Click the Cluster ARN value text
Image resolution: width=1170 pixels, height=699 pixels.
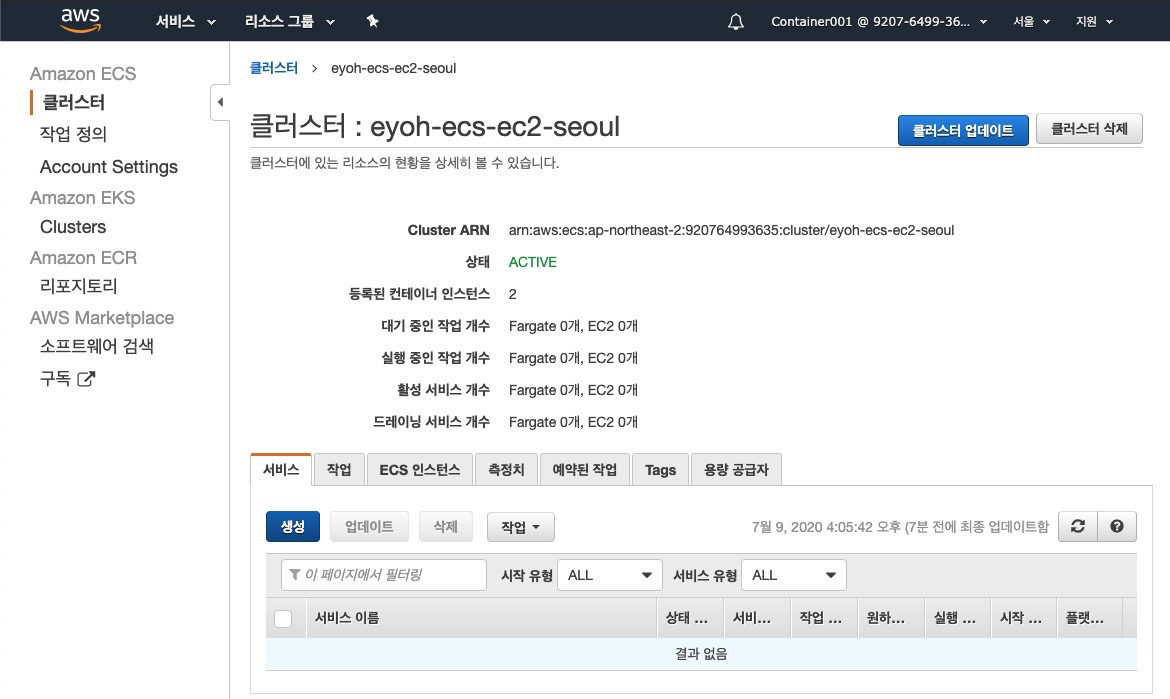pyautogui.click(x=731, y=231)
